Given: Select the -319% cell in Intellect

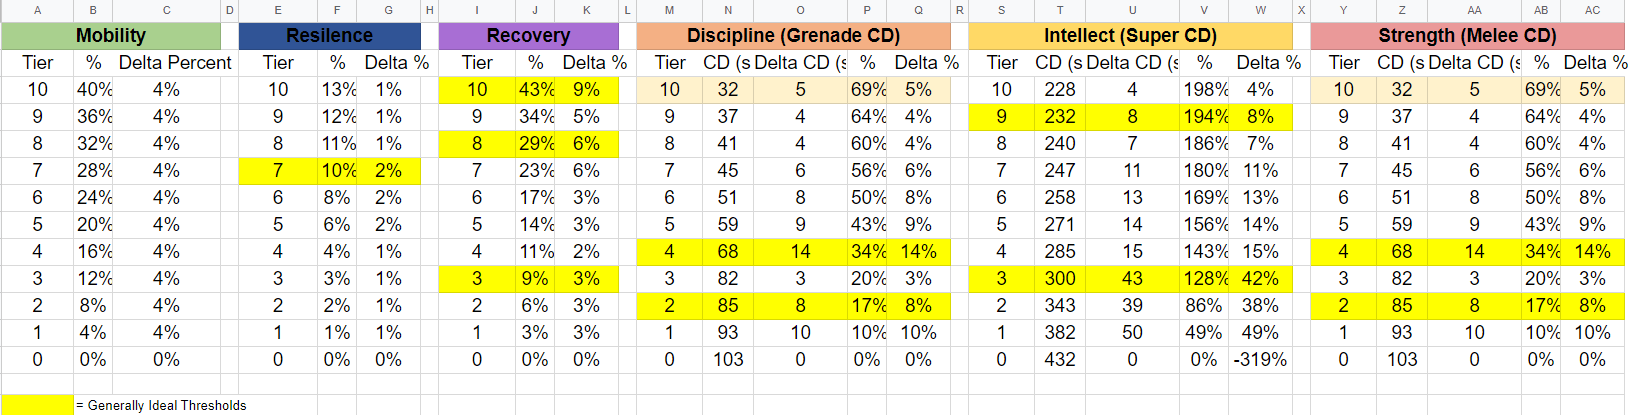Looking at the screenshot, I should click(1260, 360).
